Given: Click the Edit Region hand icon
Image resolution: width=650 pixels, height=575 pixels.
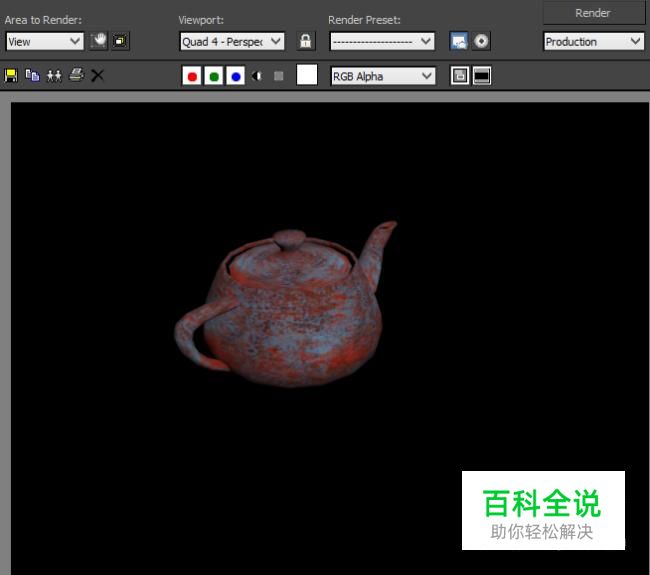Looking at the screenshot, I should [x=99, y=41].
